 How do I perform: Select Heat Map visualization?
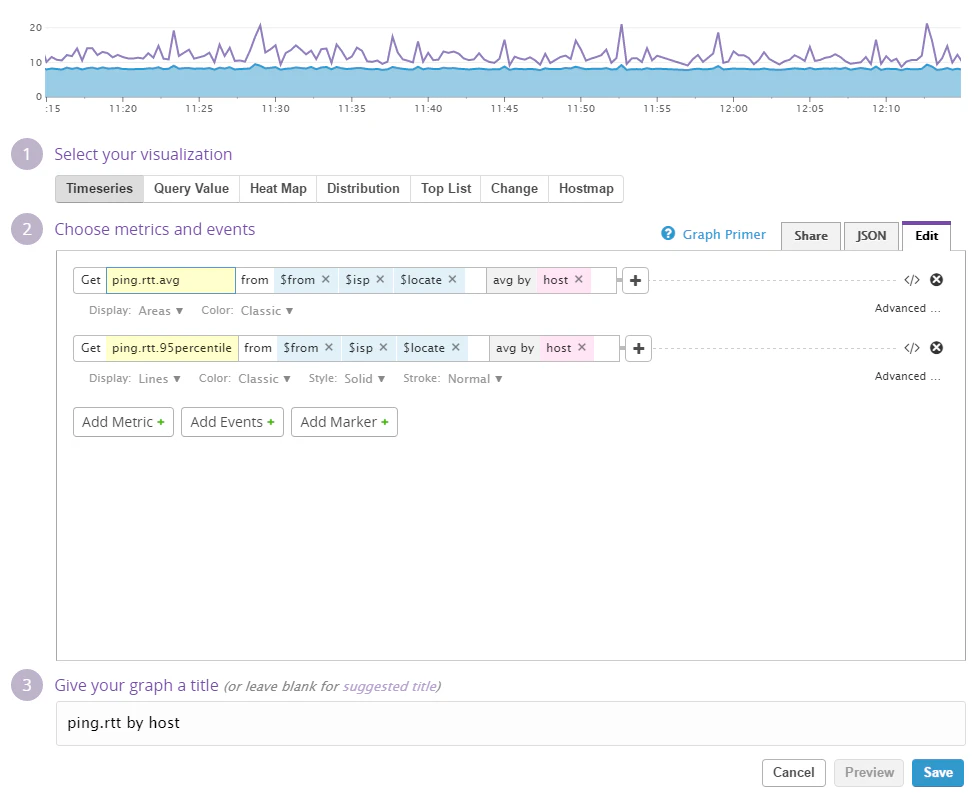(x=278, y=189)
